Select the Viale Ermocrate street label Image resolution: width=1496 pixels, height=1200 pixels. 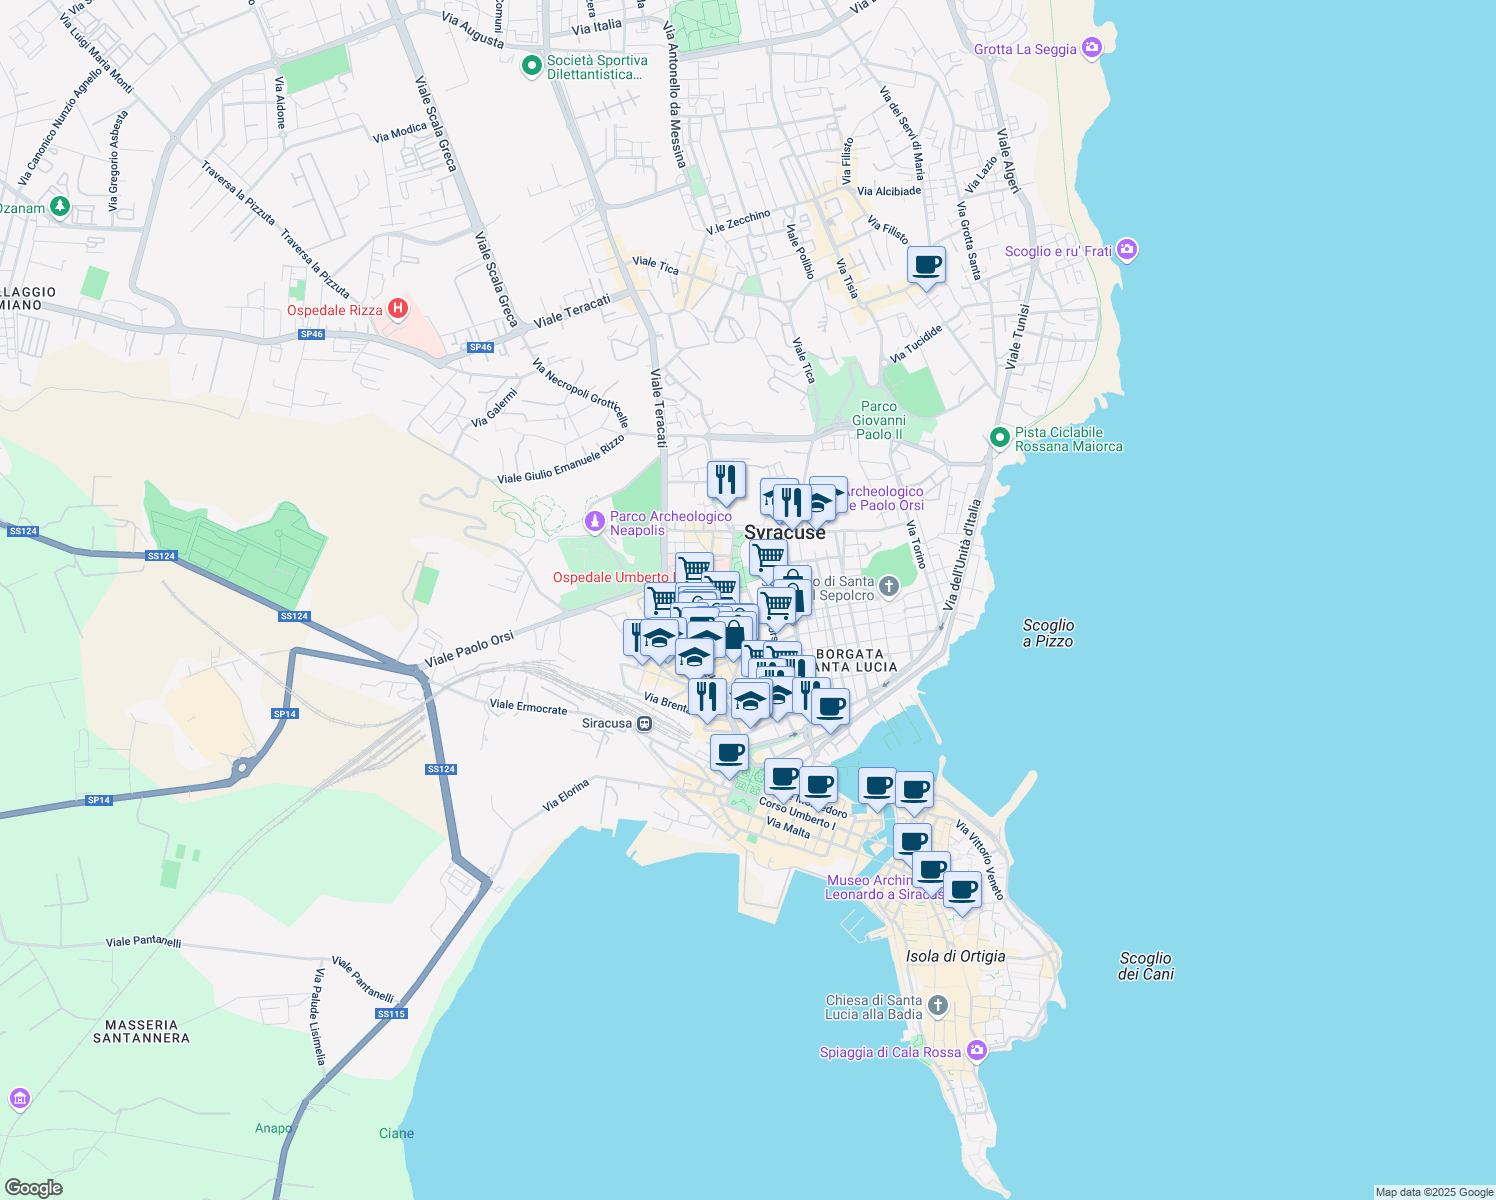pos(528,707)
